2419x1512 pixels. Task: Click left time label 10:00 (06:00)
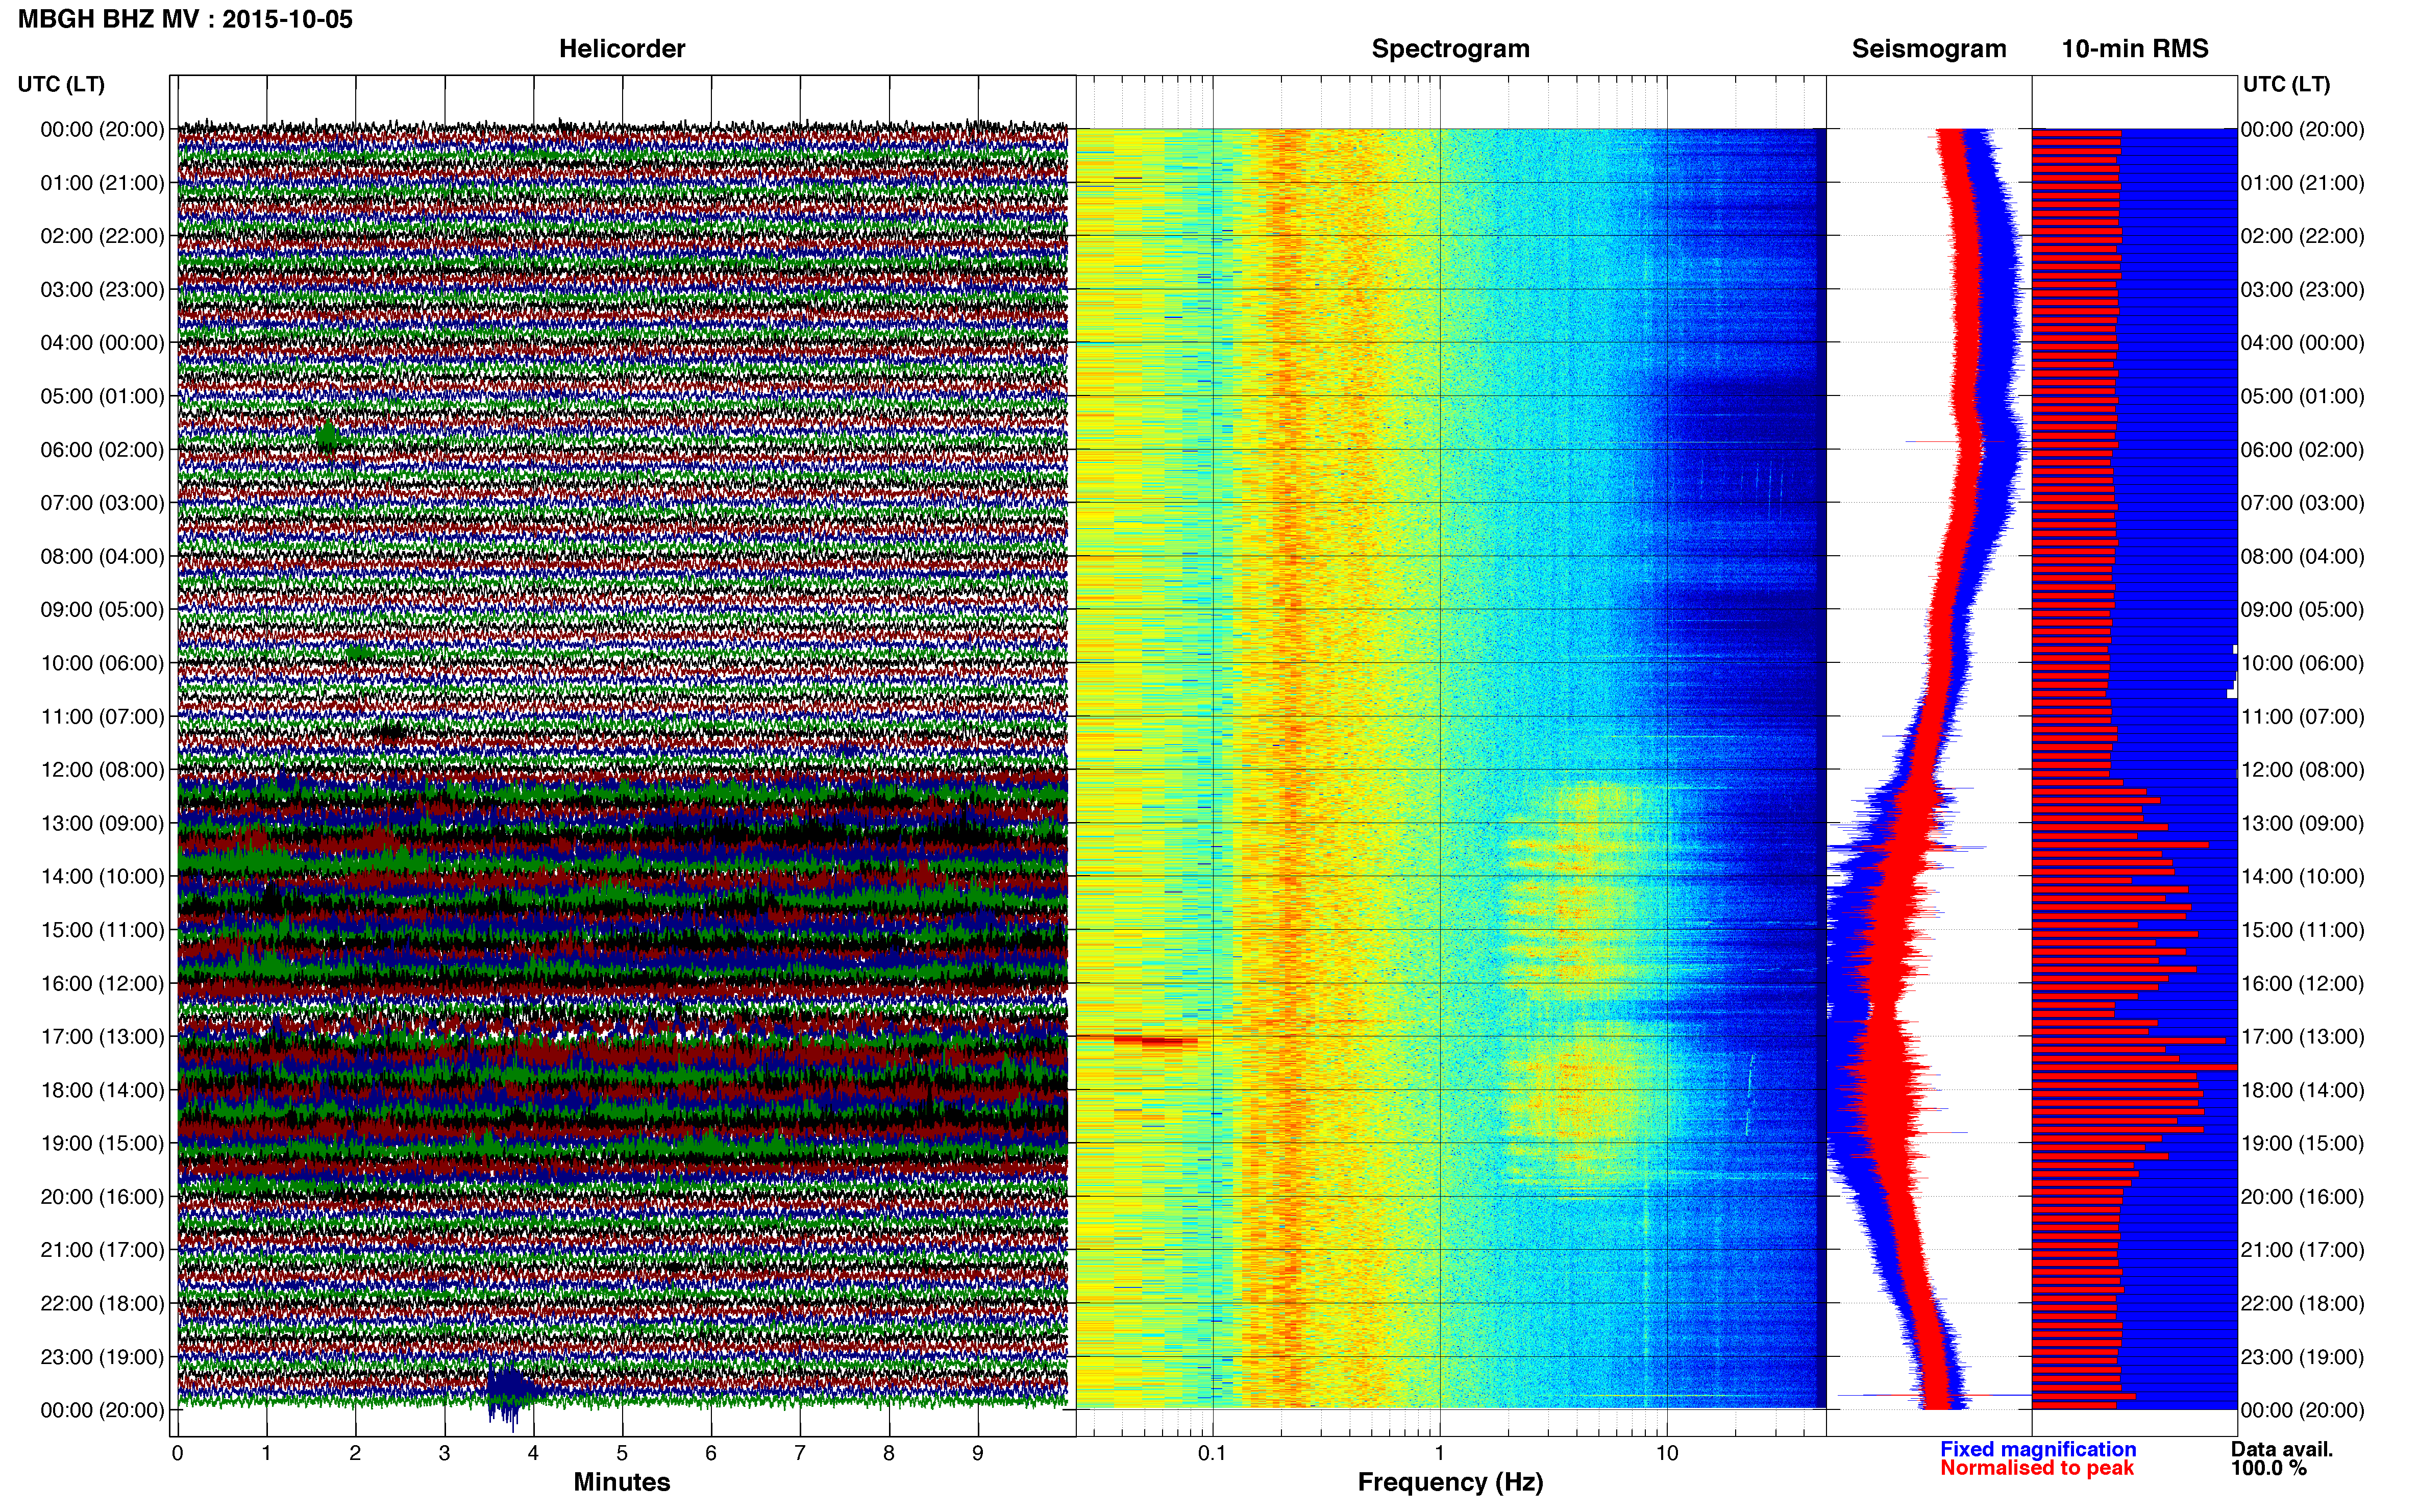click(102, 663)
